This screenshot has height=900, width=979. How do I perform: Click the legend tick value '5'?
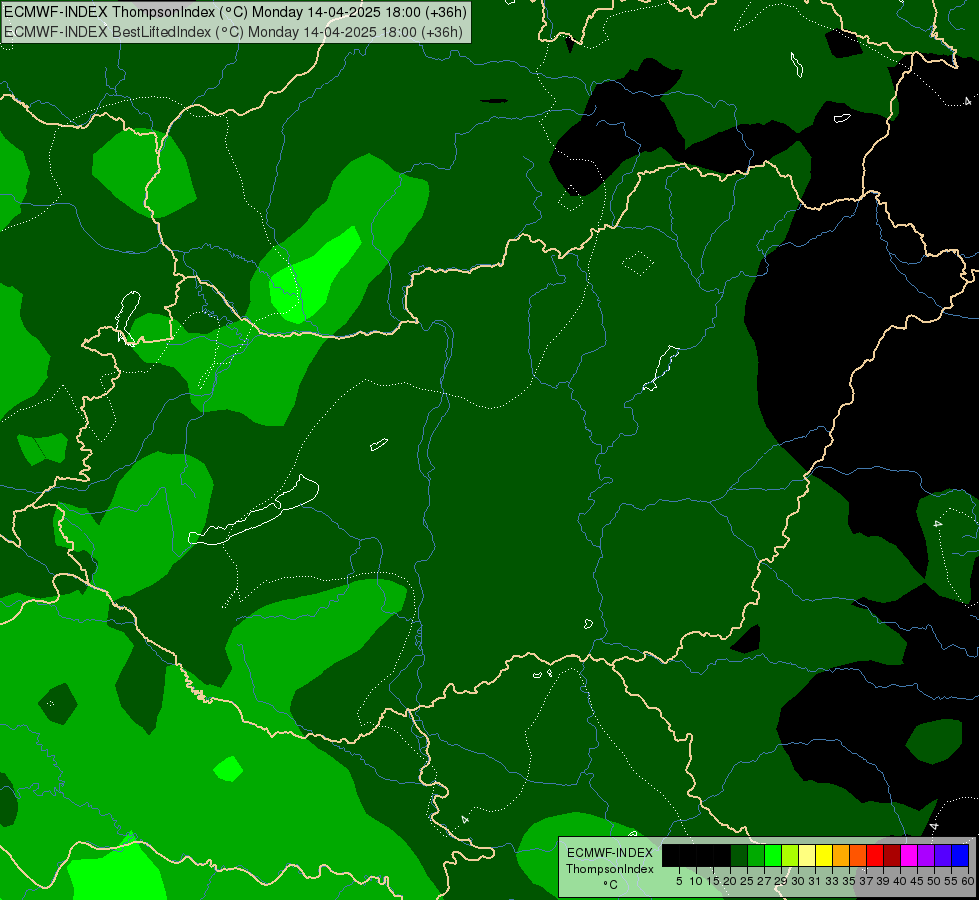point(679,881)
